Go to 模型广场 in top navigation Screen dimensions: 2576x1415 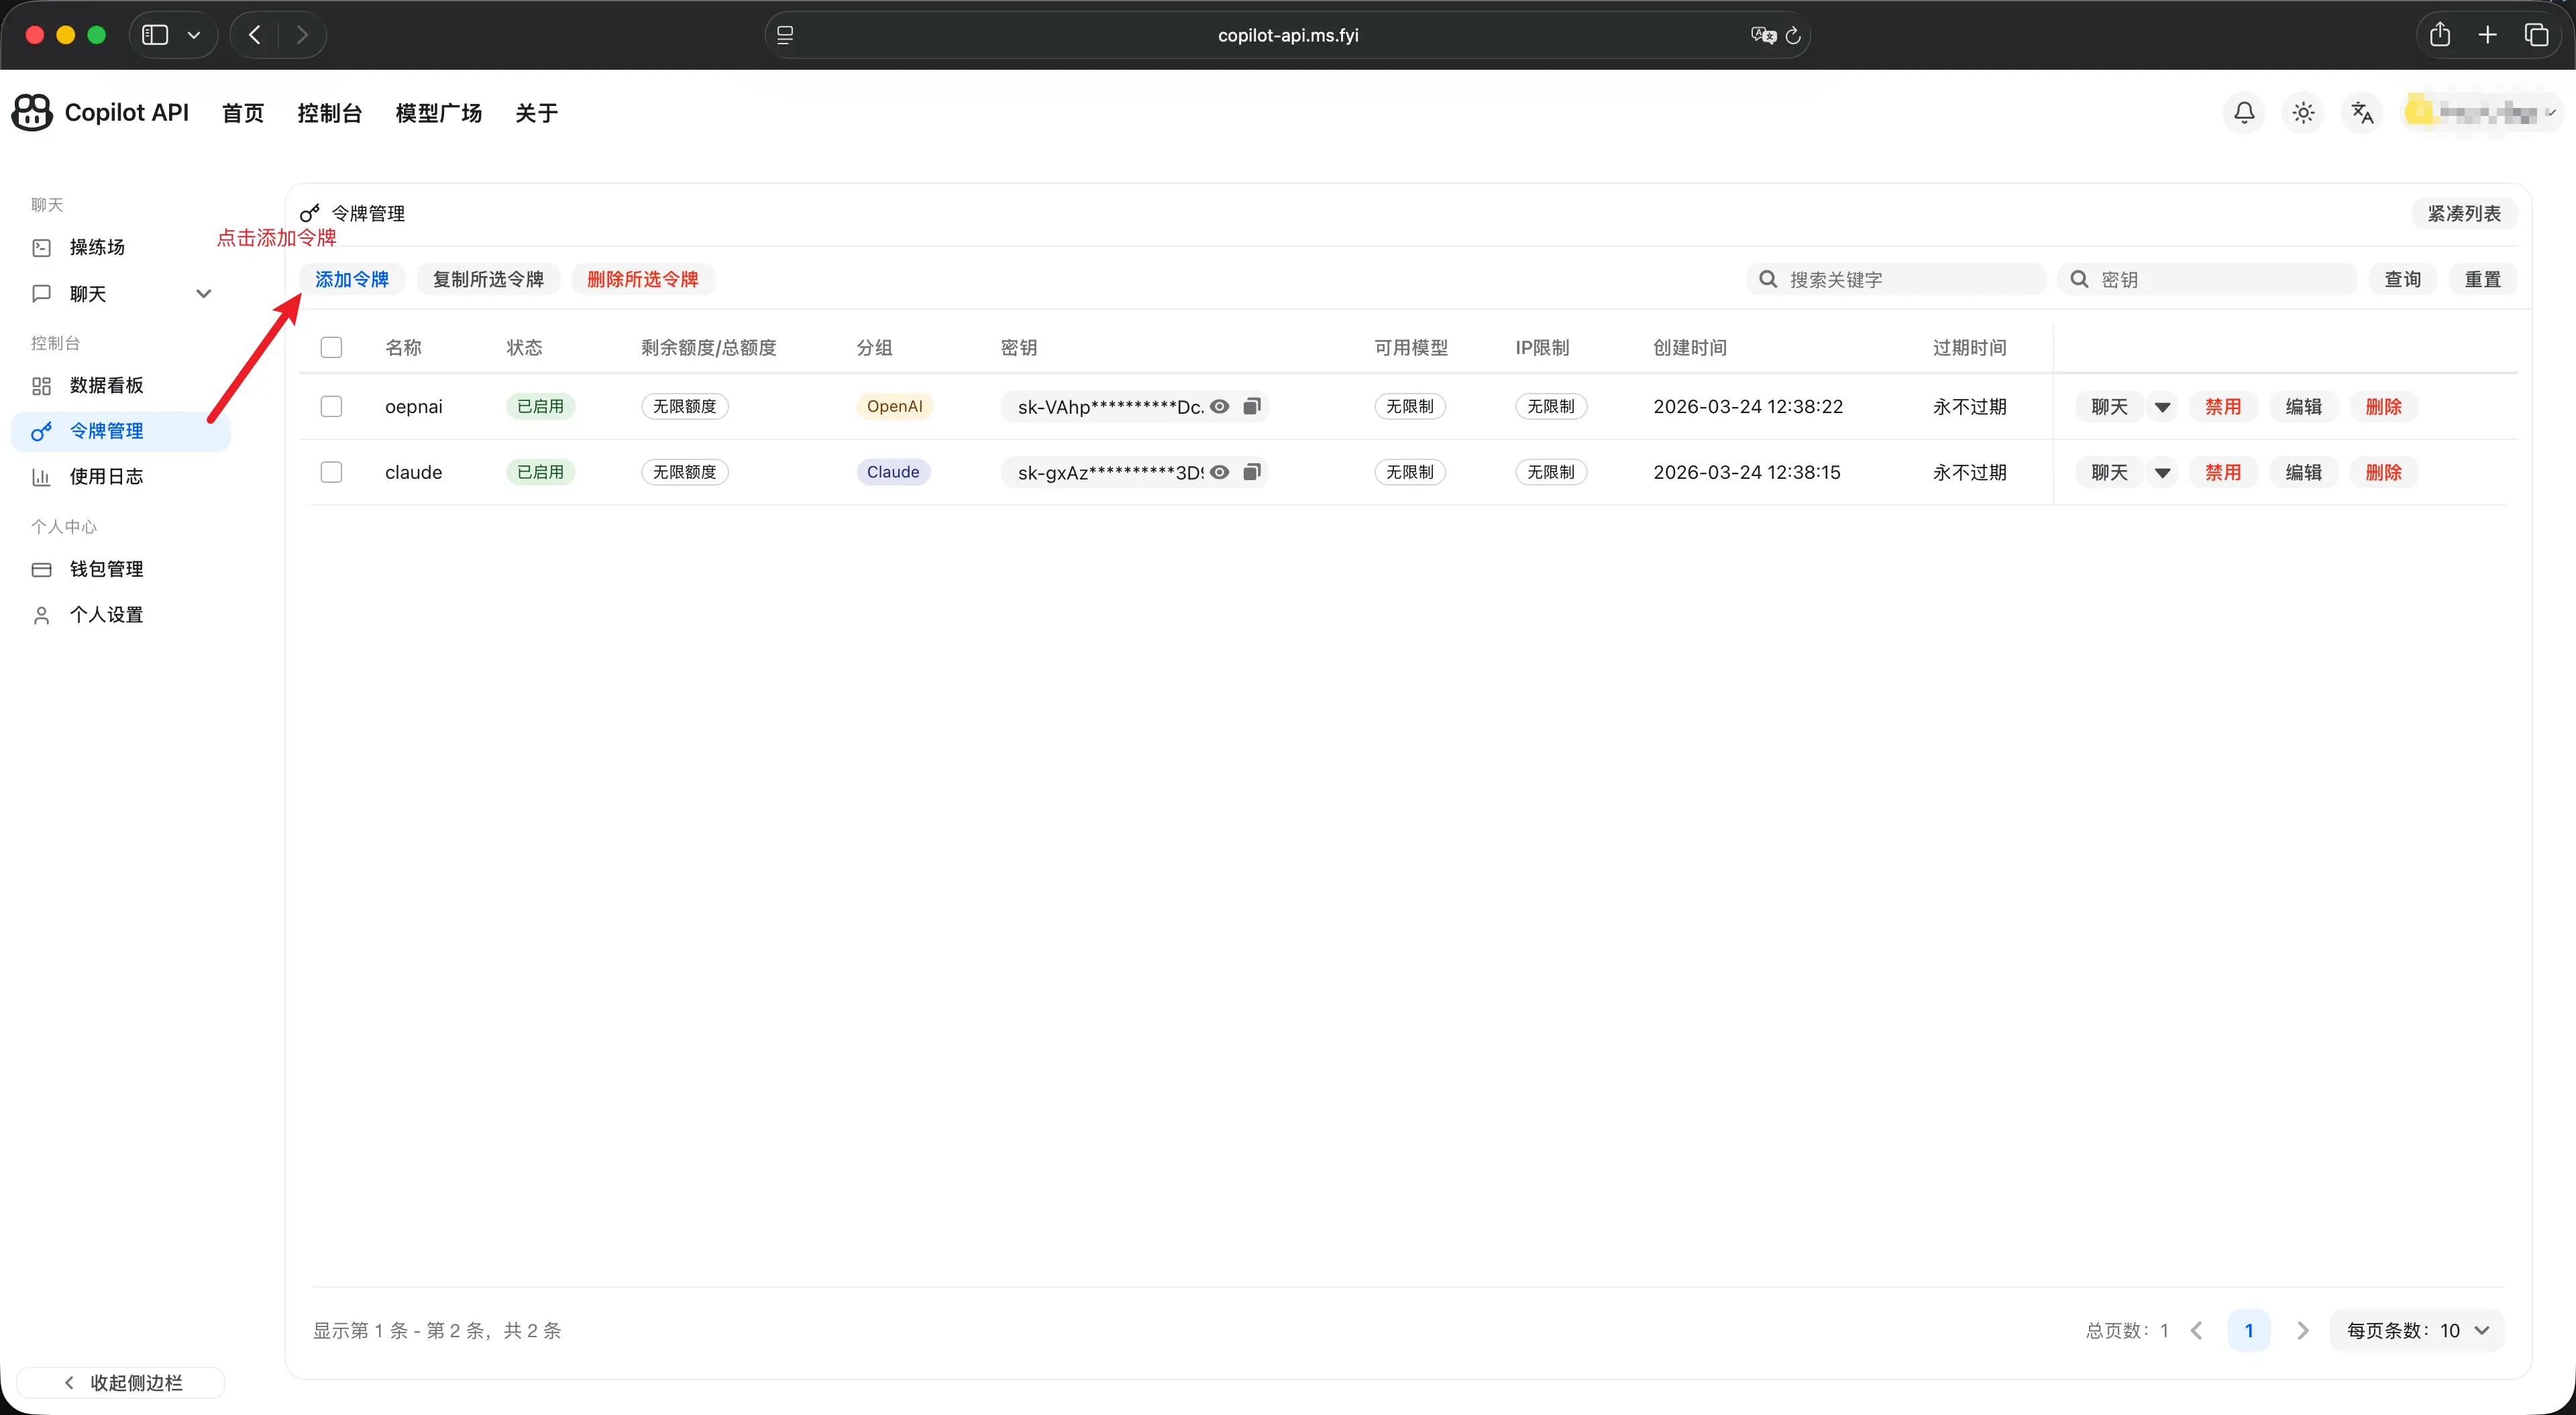tap(438, 113)
